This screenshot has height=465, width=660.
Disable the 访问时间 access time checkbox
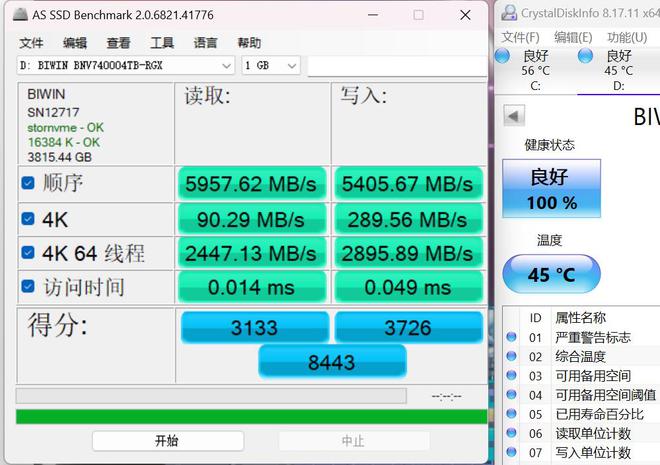(28, 287)
